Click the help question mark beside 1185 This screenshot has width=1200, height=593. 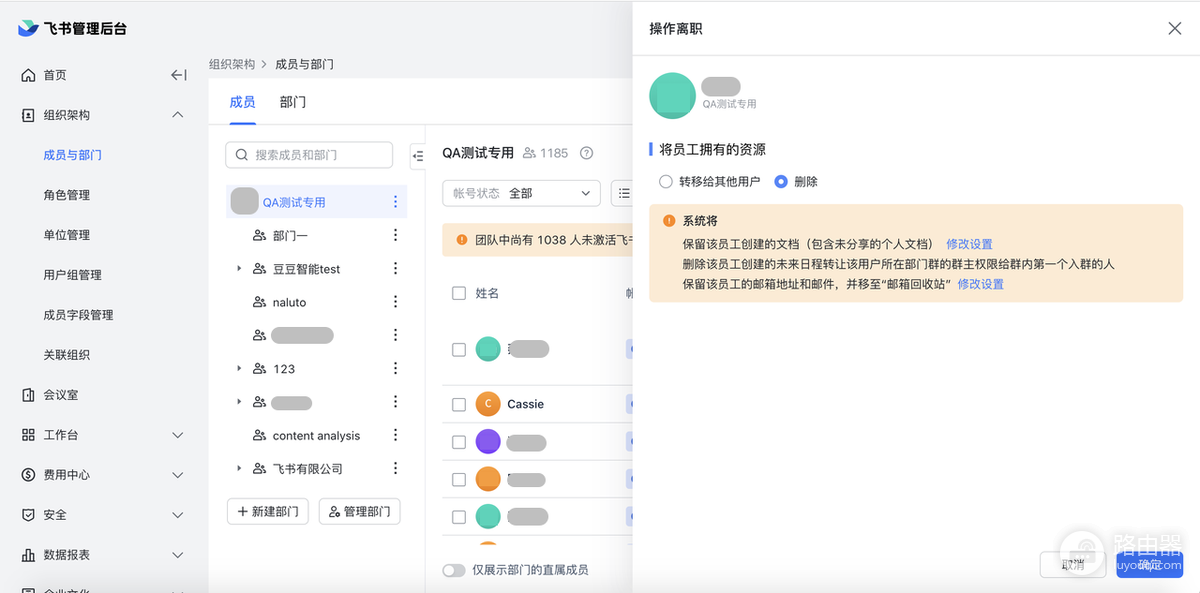pyautogui.click(x=587, y=153)
